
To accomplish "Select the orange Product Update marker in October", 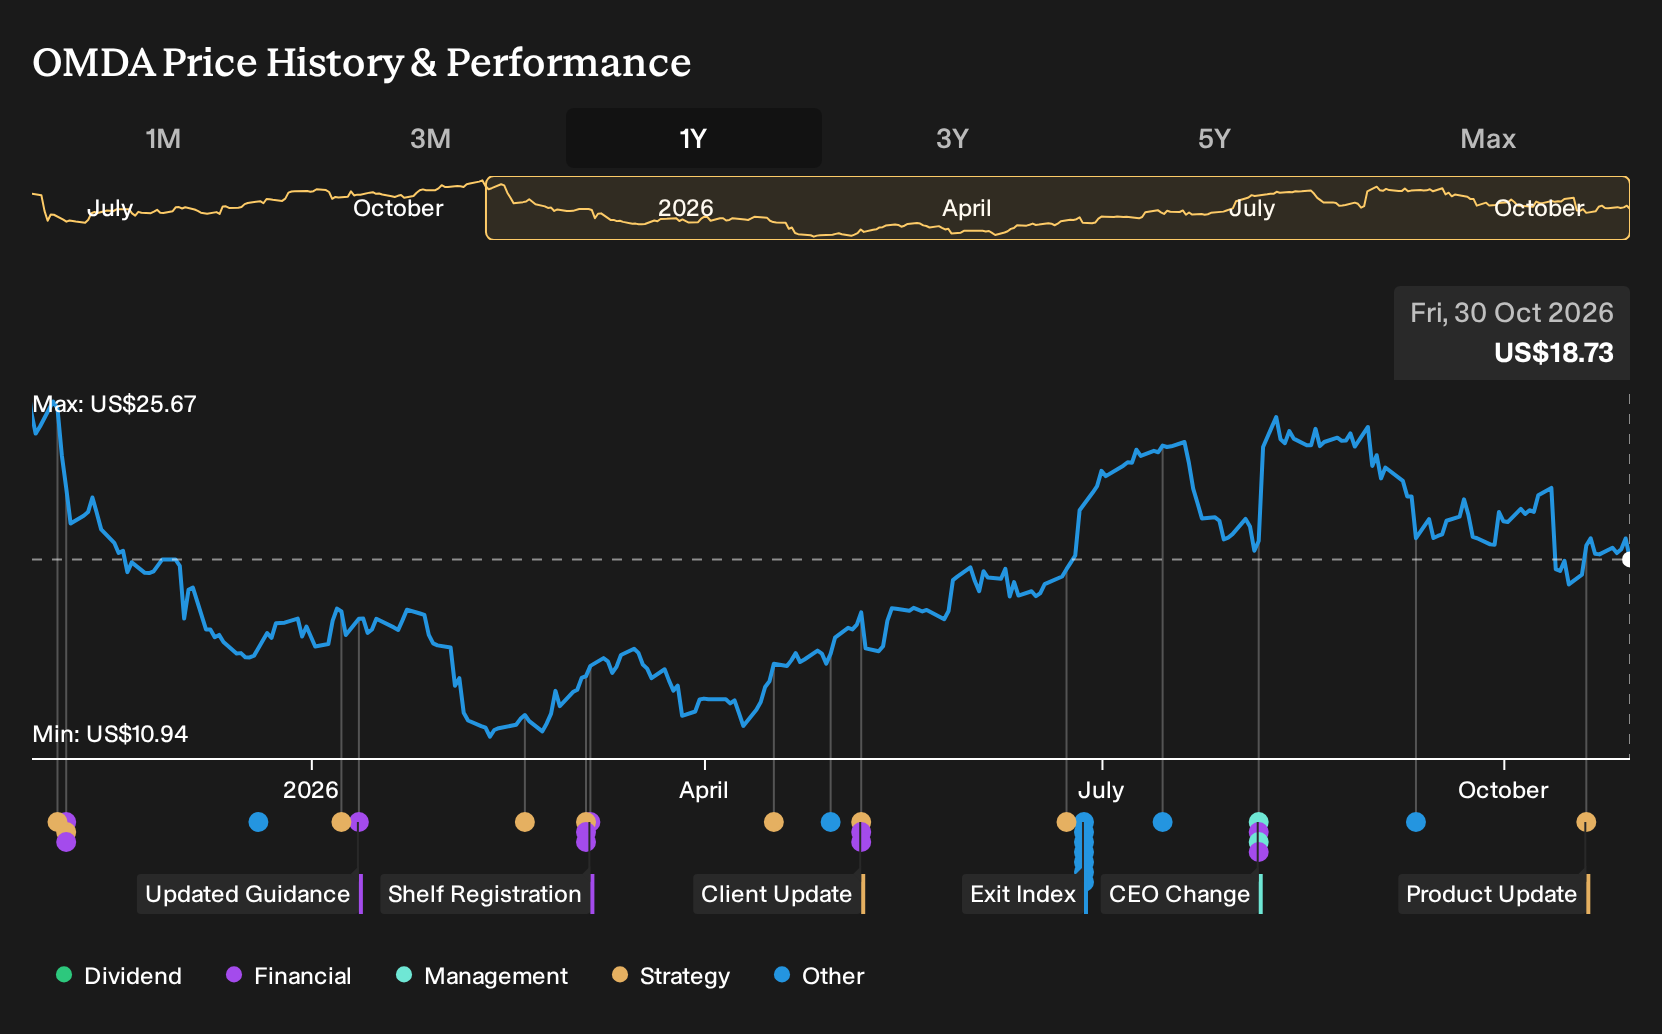I will (1586, 822).
